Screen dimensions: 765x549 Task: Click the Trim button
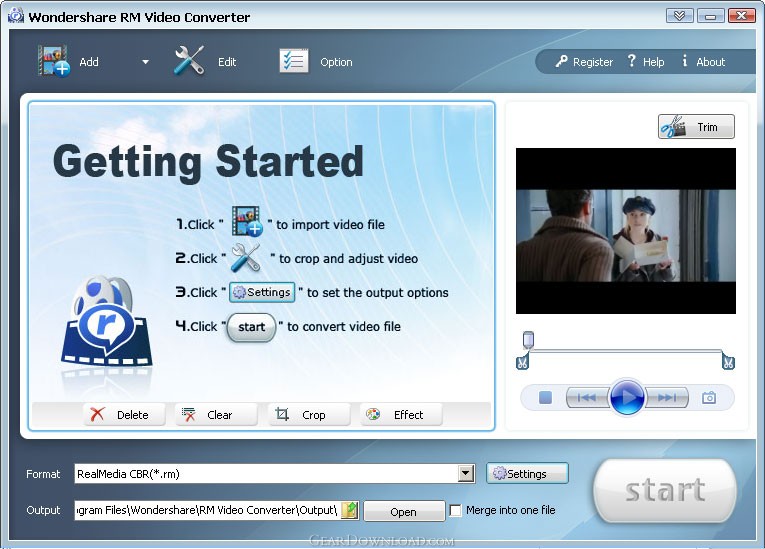696,127
